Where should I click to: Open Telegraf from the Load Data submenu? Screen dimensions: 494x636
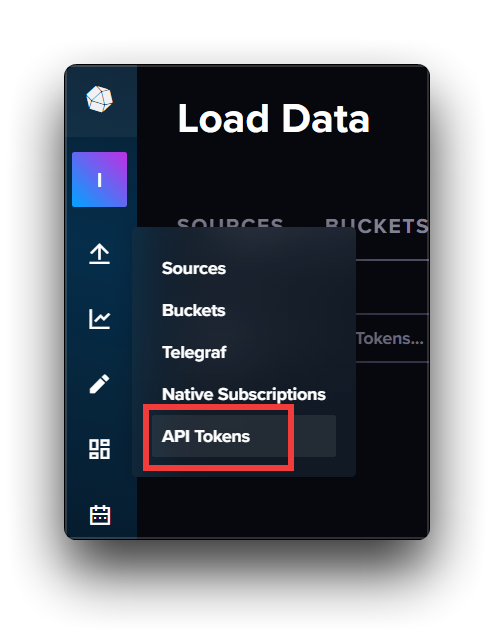coord(194,352)
